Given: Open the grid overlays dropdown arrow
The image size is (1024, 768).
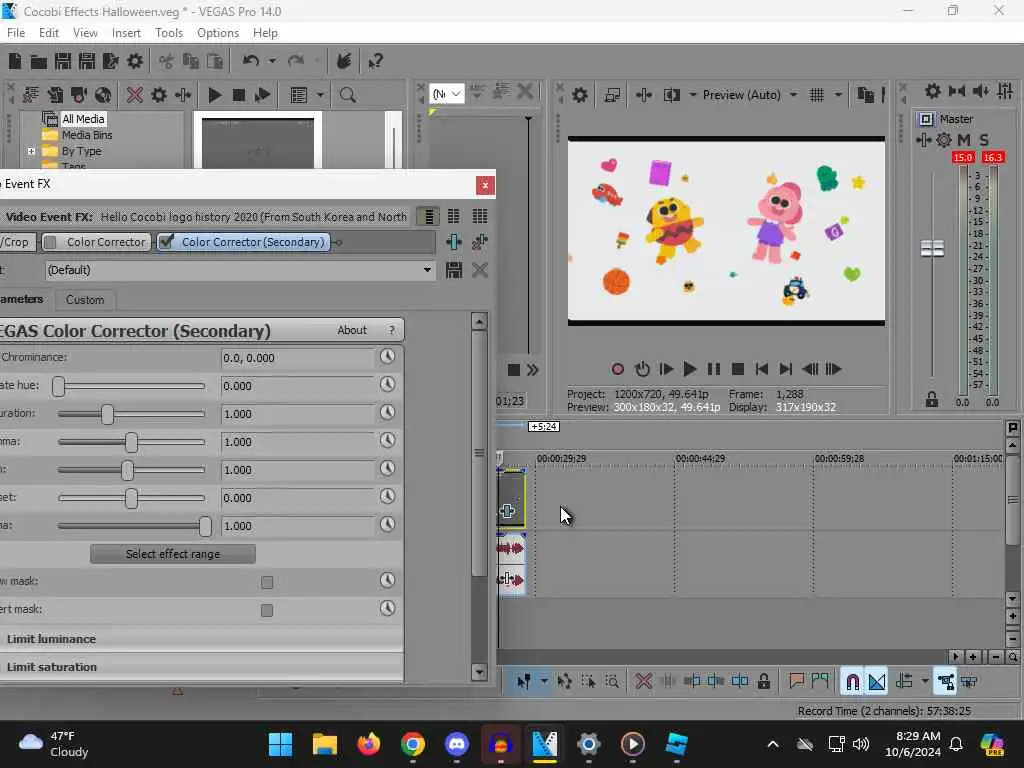Looking at the screenshot, I should click(x=838, y=95).
